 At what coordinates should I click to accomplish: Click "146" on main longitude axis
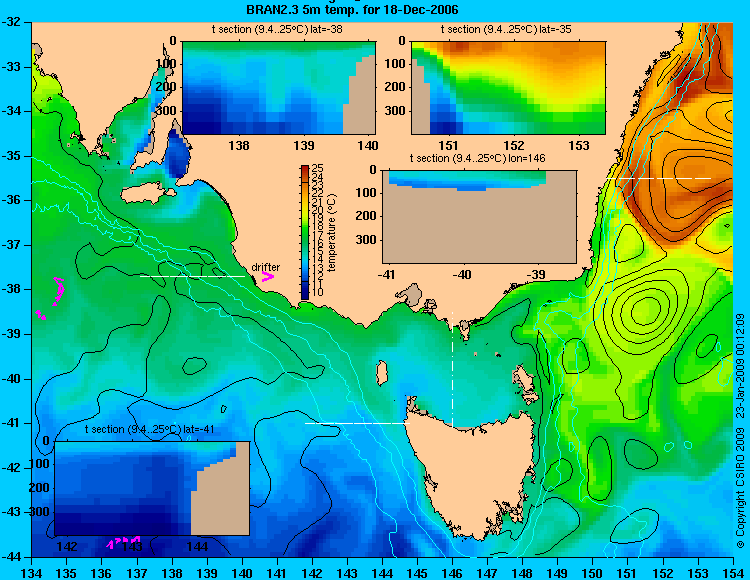point(452,573)
